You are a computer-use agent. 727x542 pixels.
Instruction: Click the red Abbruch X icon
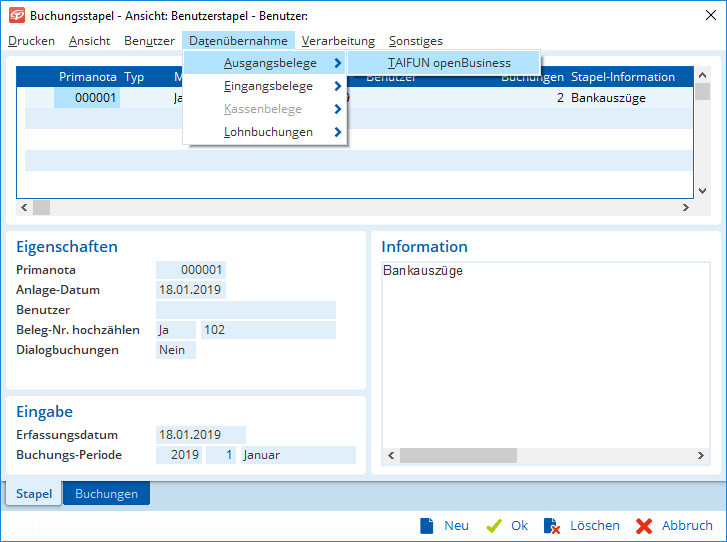[644, 526]
